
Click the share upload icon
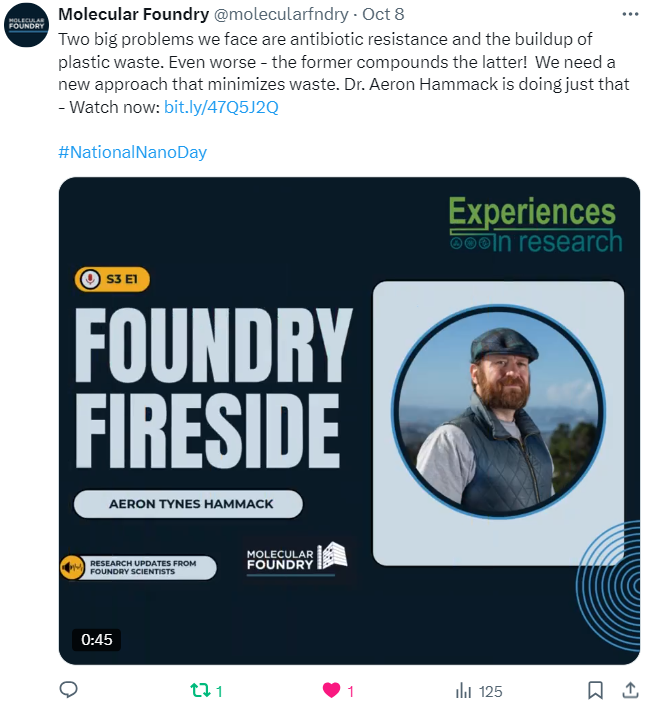tap(630, 690)
